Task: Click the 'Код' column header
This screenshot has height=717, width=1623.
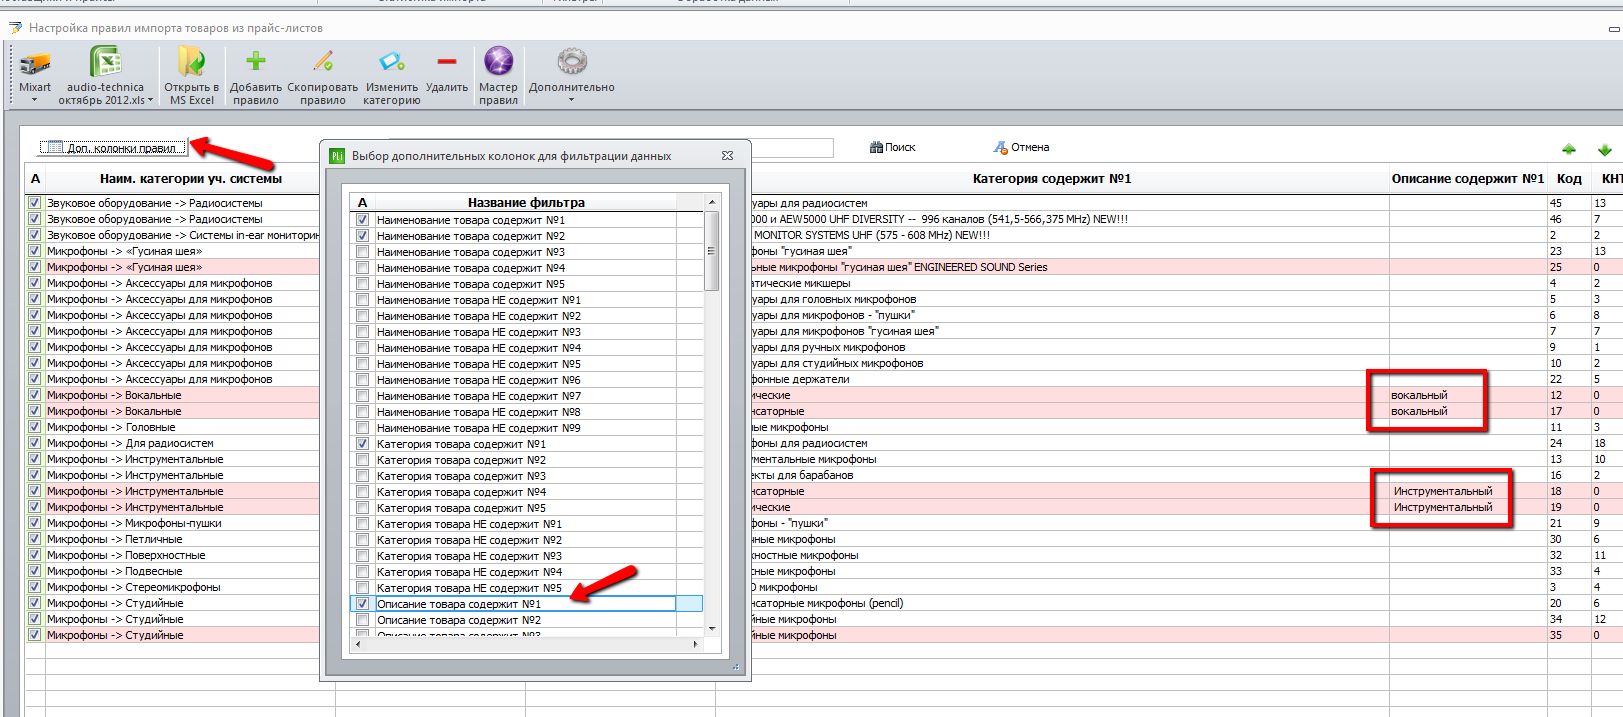Action: click(1569, 179)
